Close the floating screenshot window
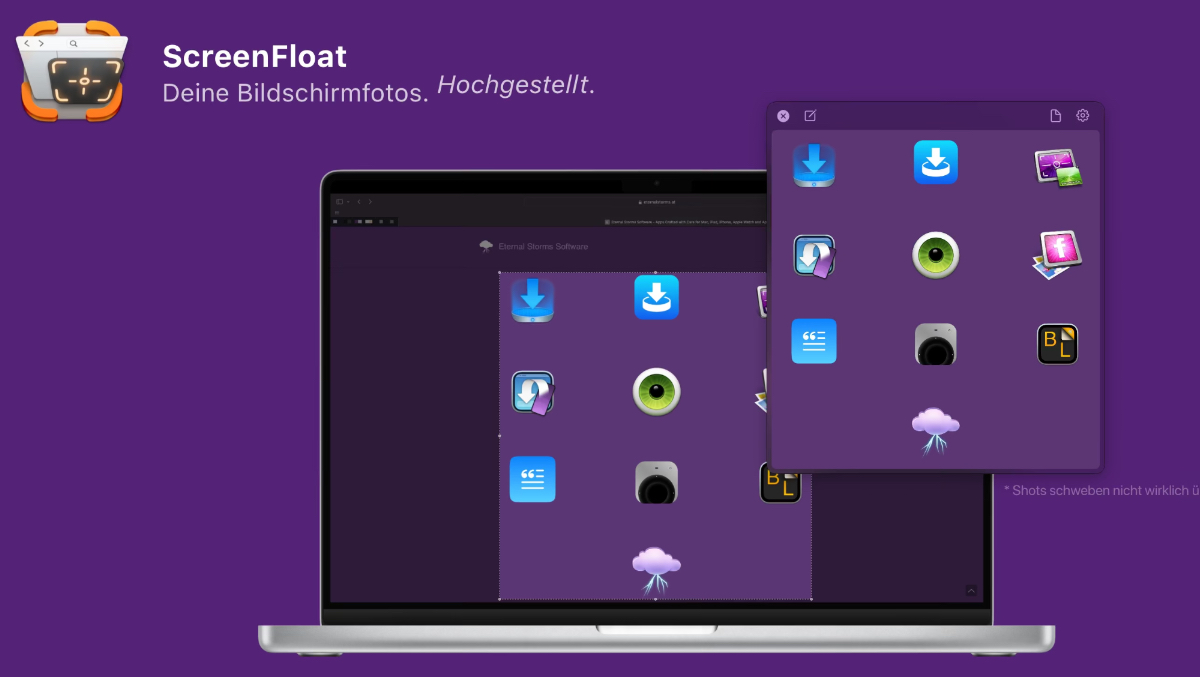This screenshot has height=677, width=1200. [783, 116]
